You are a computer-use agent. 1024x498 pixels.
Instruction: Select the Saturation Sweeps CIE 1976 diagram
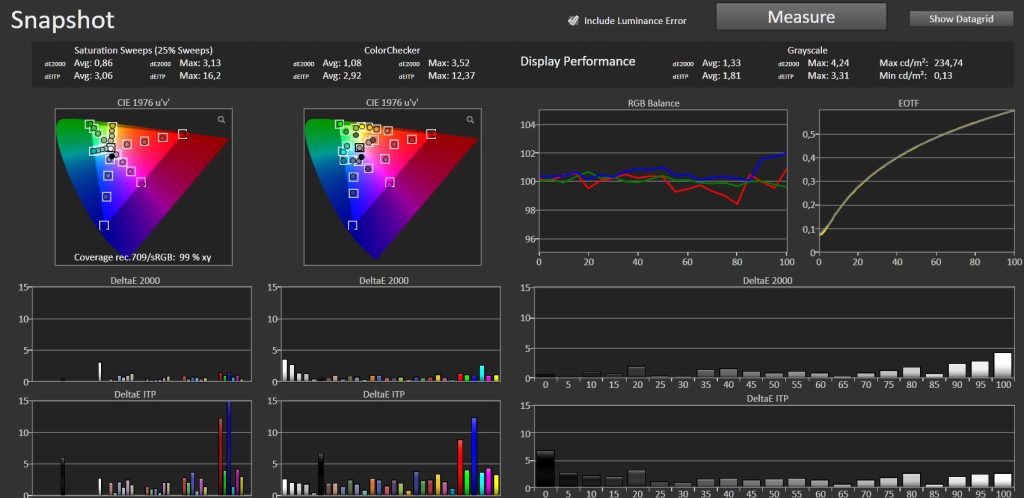(x=143, y=187)
